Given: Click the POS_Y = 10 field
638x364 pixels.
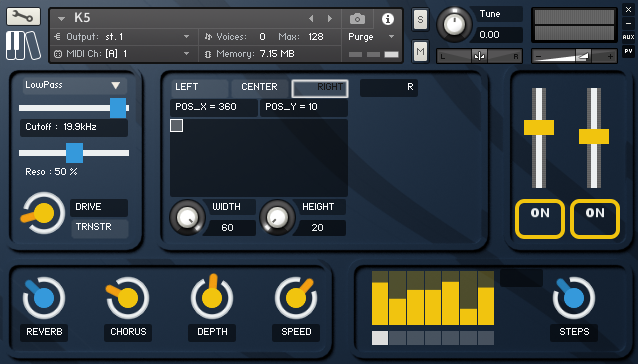Looking at the screenshot, I should (x=304, y=107).
